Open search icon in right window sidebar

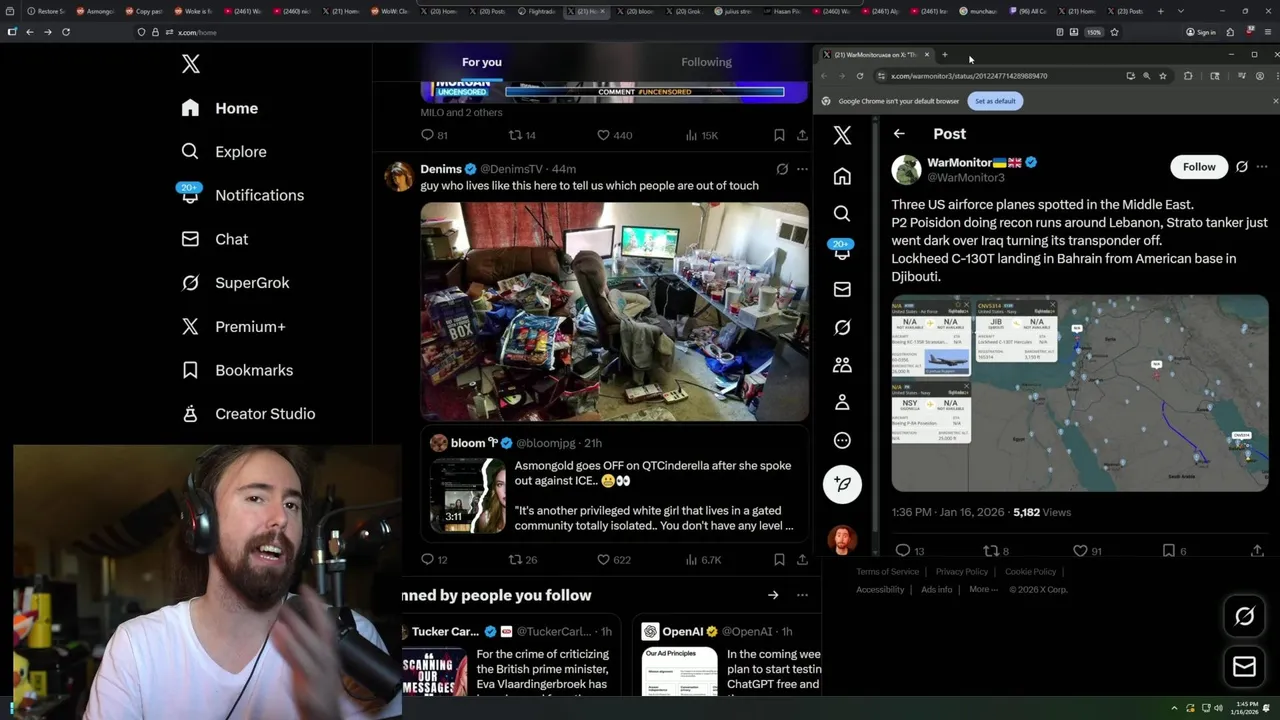tap(842, 214)
